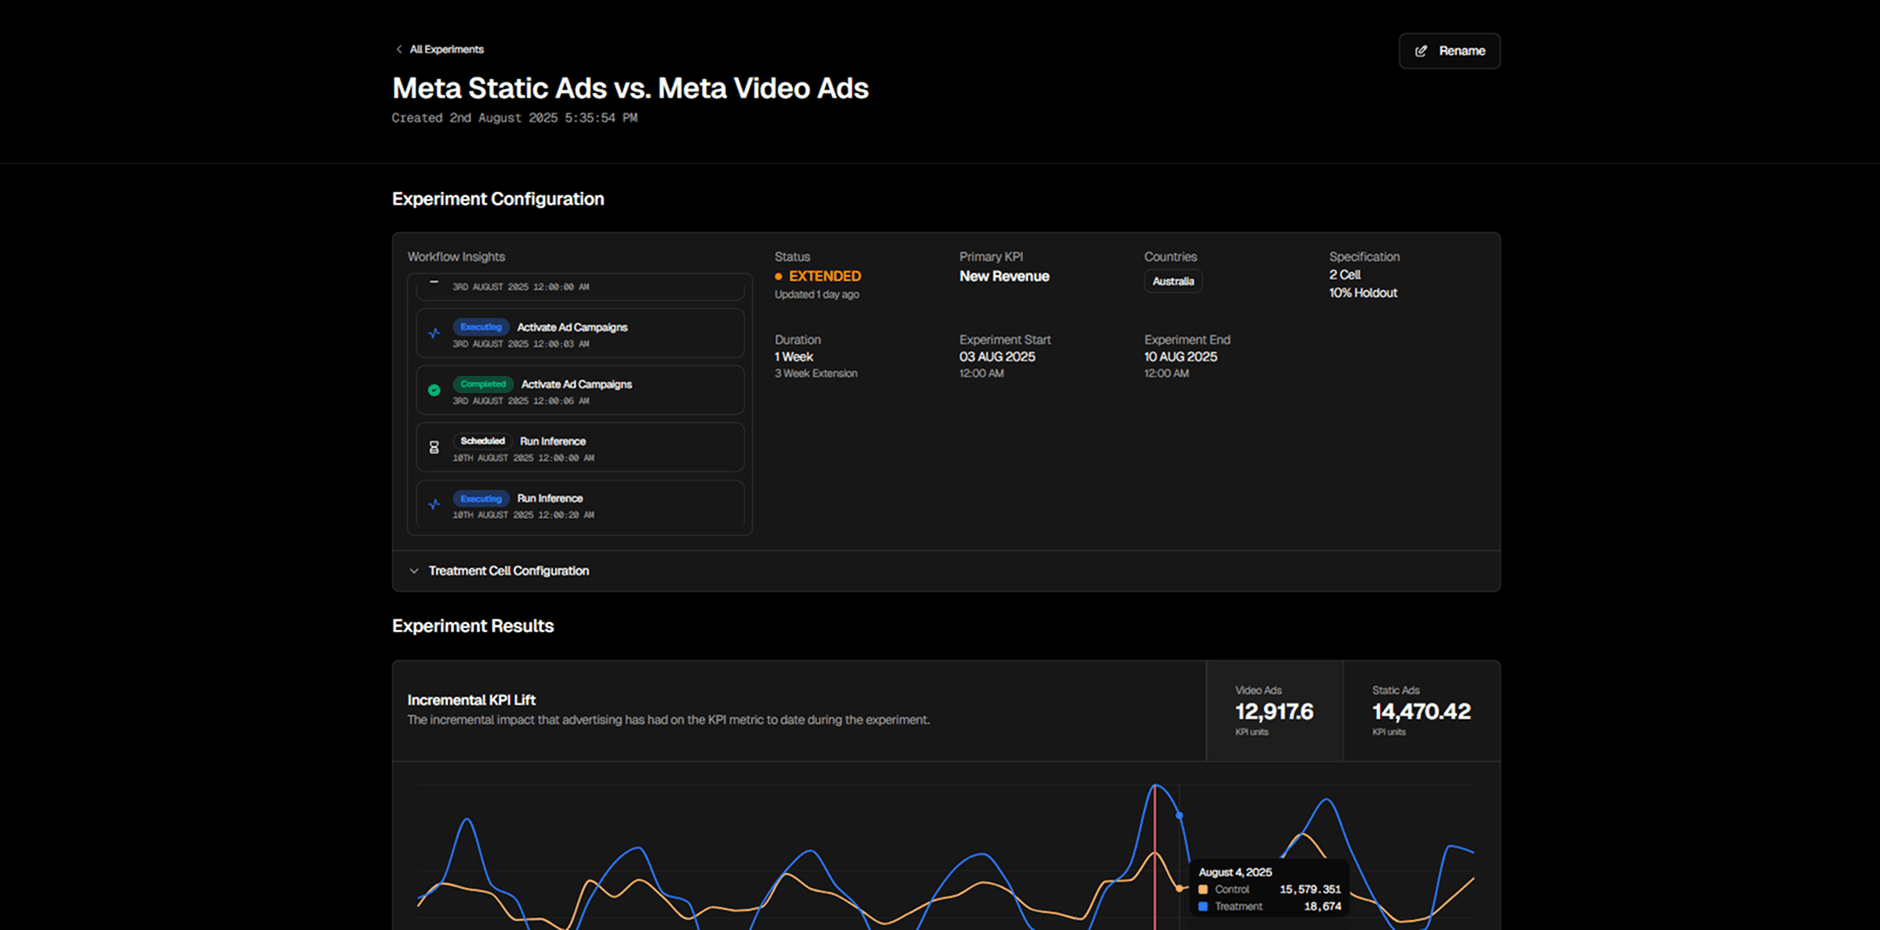The height and width of the screenshot is (930, 1880).
Task: Click the Incremental KPI Lift heading
Action: [472, 700]
